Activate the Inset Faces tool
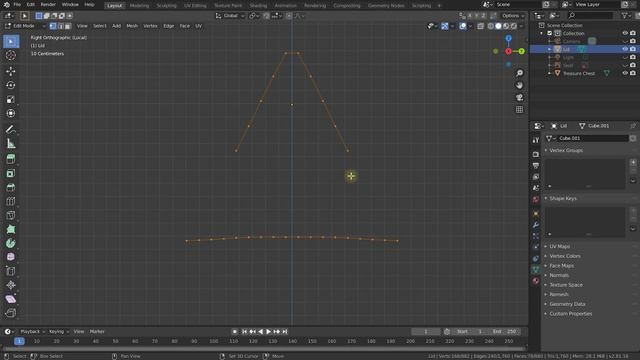 click(x=11, y=173)
